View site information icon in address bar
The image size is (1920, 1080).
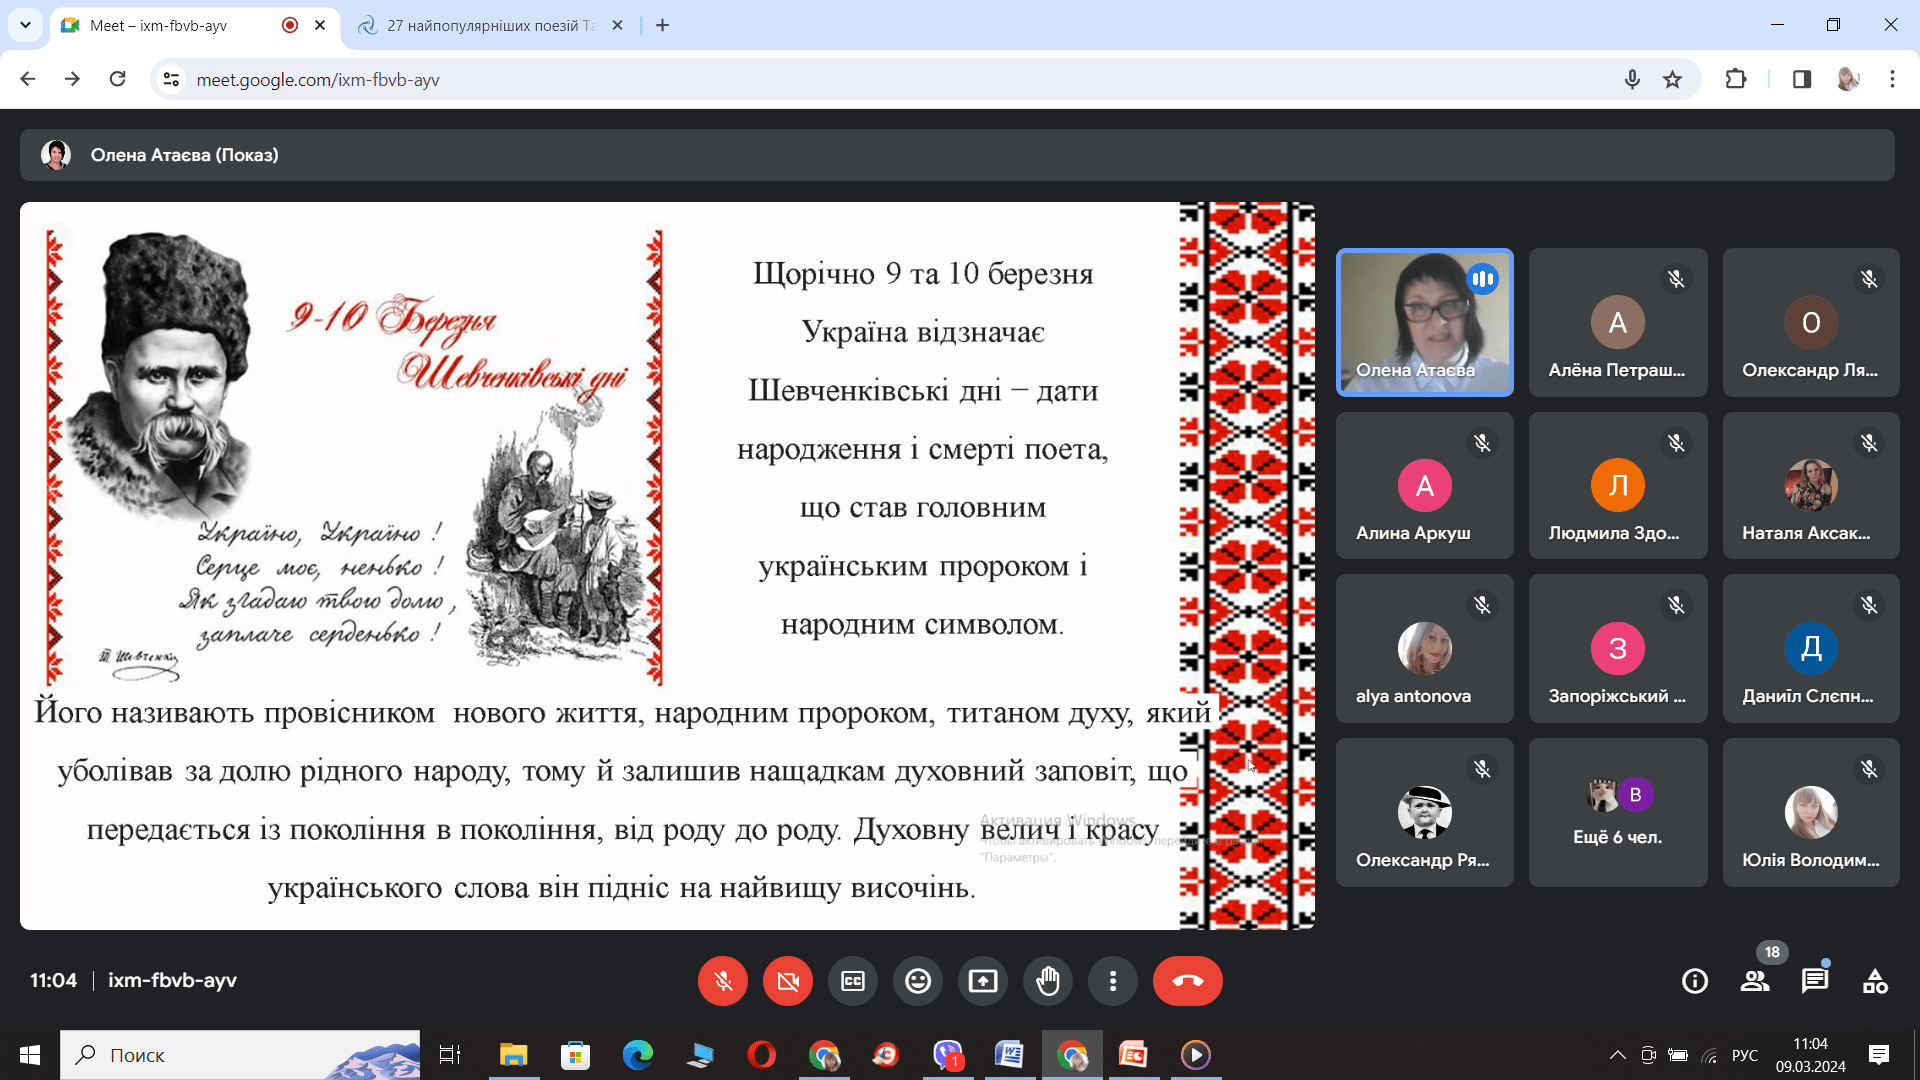pos(171,79)
